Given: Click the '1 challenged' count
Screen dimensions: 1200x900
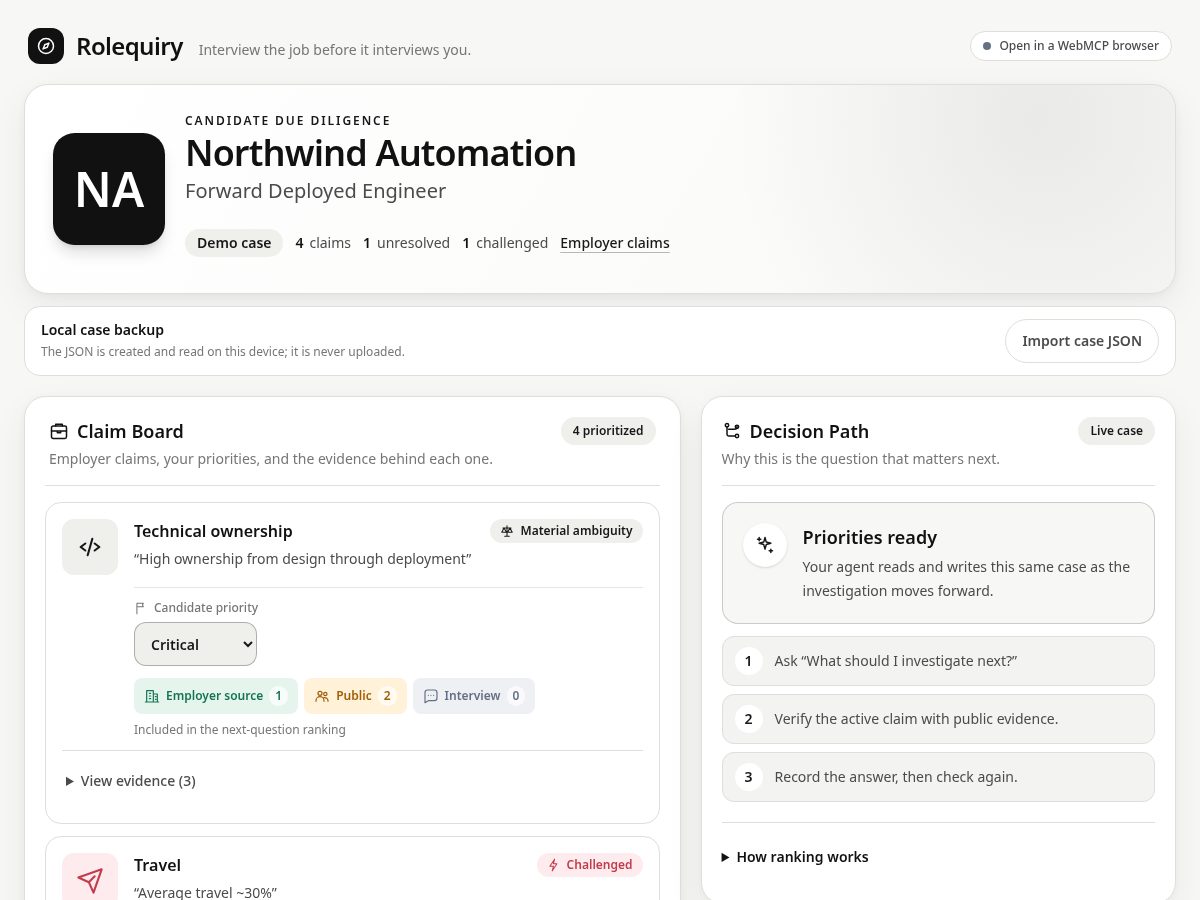Looking at the screenshot, I should (505, 243).
